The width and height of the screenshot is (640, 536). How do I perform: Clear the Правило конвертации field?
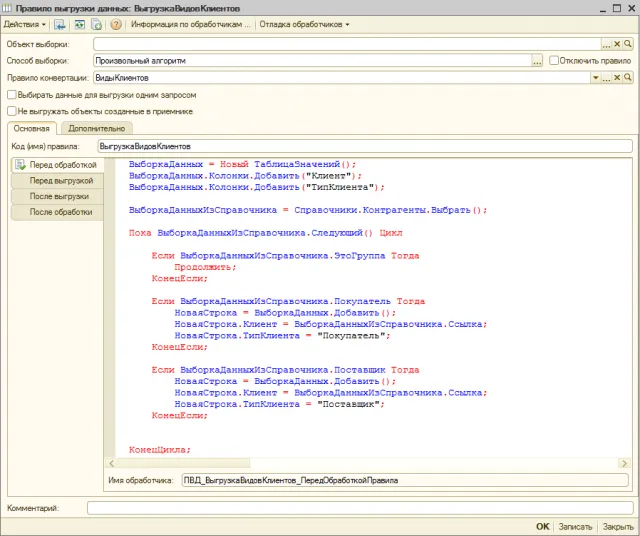tap(617, 78)
